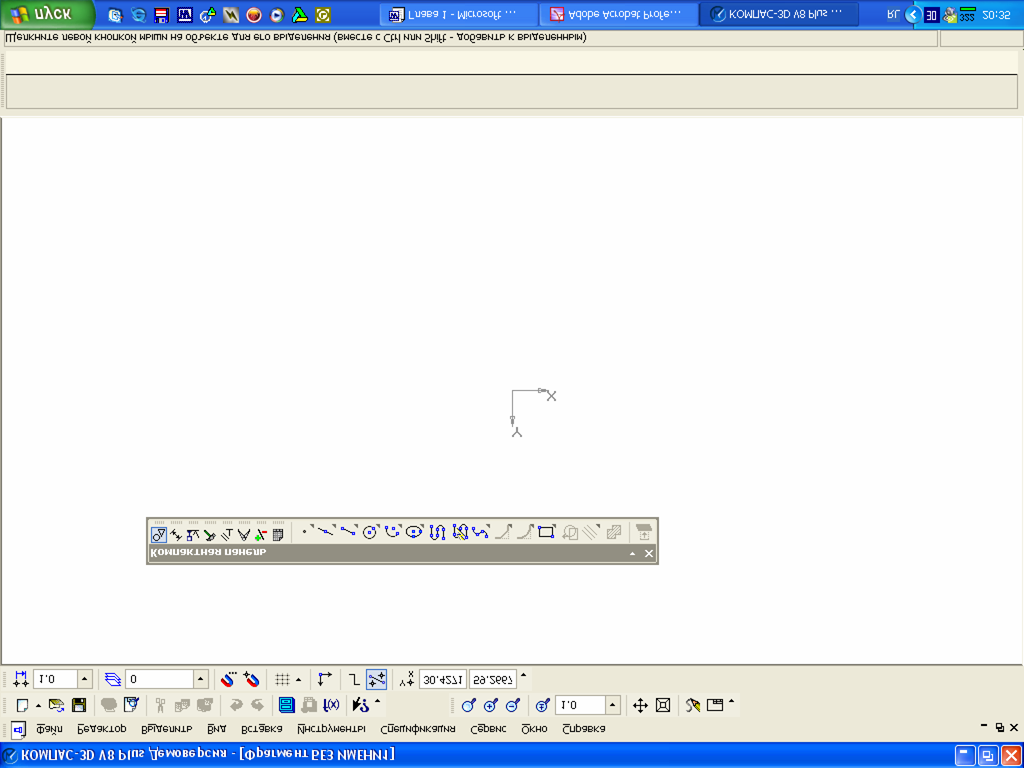Image resolution: width=1024 pixels, height=768 pixels.
Task: Click the zoom by window magnifier
Action: pos(468,705)
